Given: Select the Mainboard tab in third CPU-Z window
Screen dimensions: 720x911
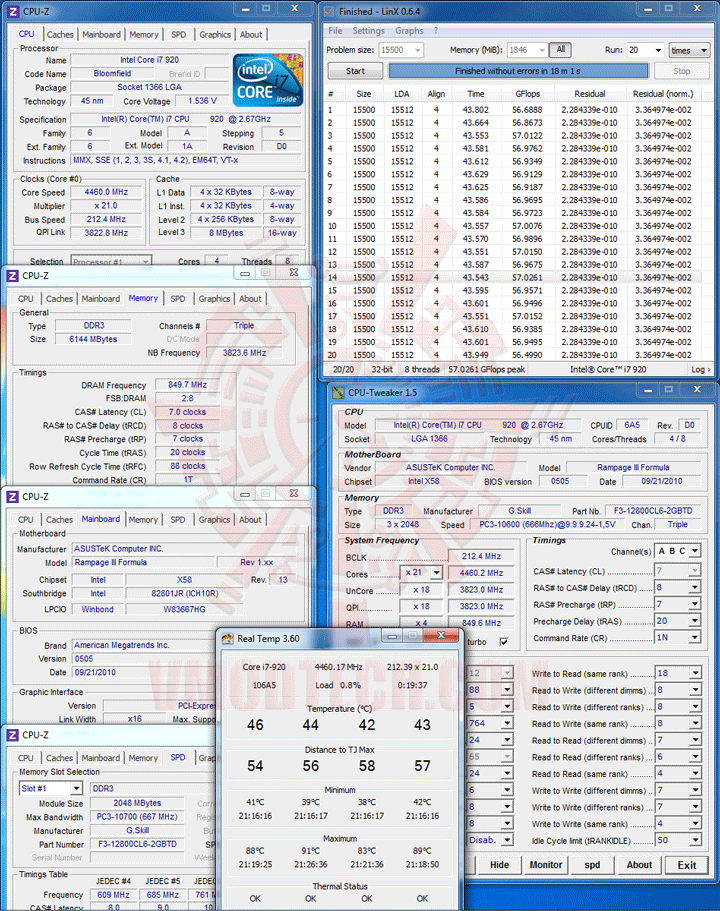Looking at the screenshot, I should [x=101, y=519].
